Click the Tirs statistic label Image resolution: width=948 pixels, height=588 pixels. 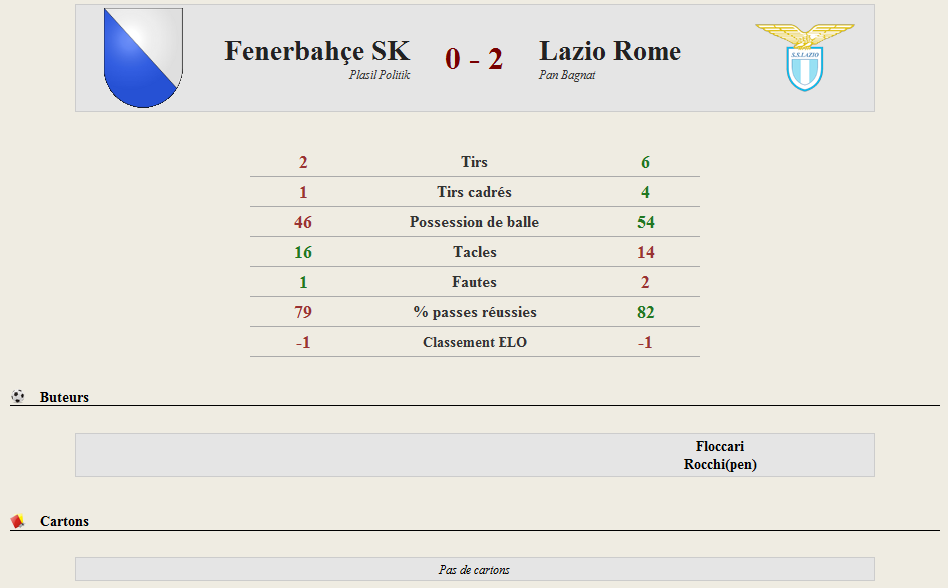(x=475, y=162)
